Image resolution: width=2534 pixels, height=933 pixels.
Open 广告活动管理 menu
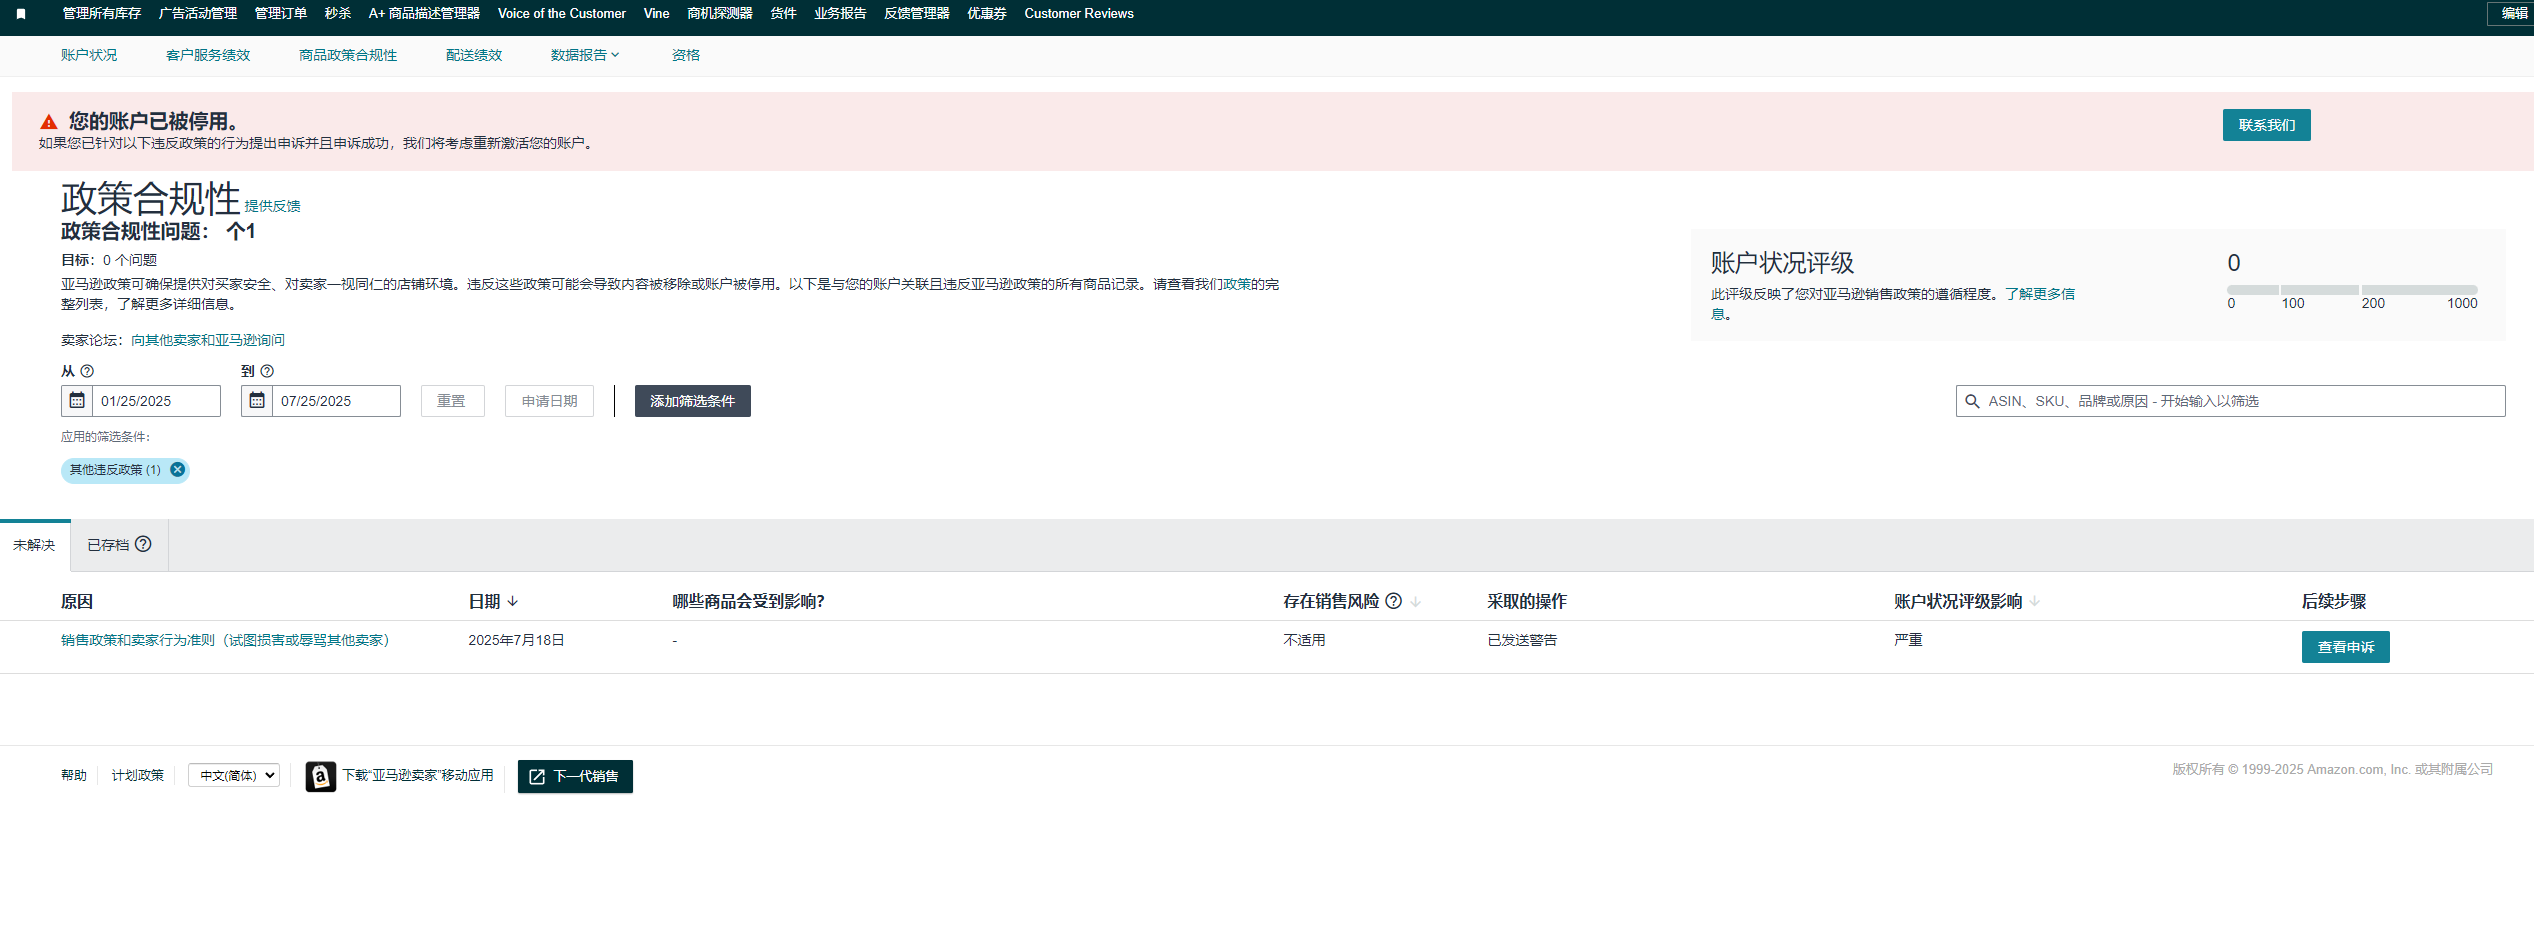(x=198, y=14)
